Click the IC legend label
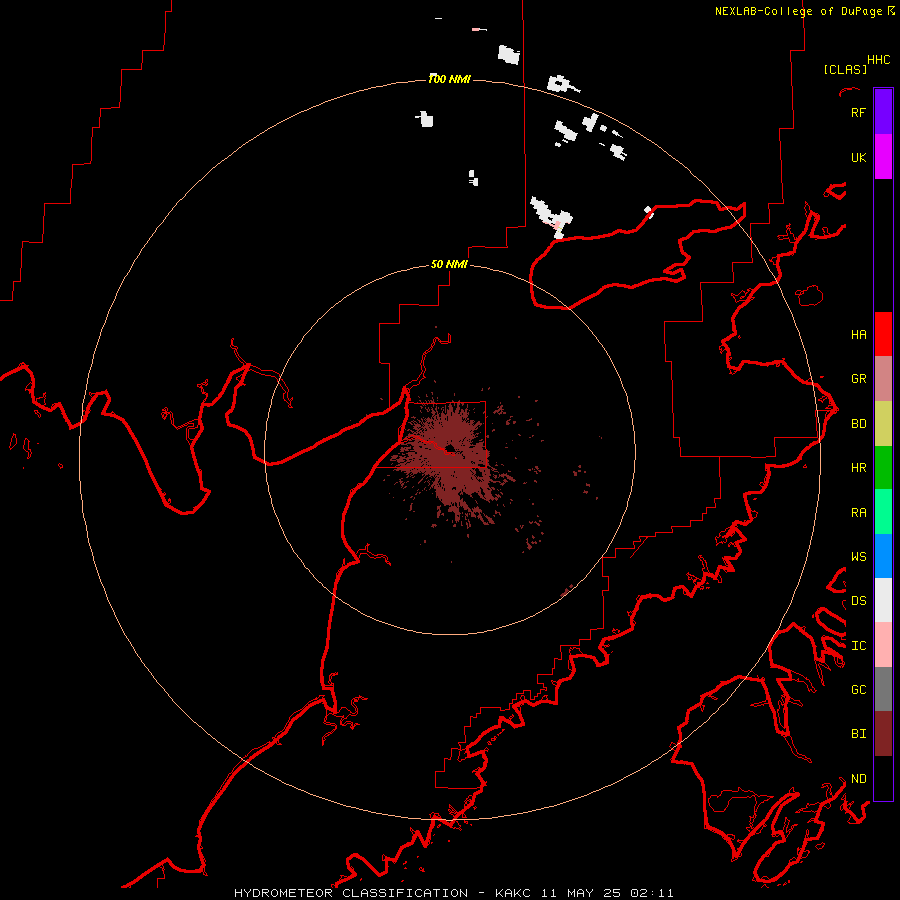 858,646
